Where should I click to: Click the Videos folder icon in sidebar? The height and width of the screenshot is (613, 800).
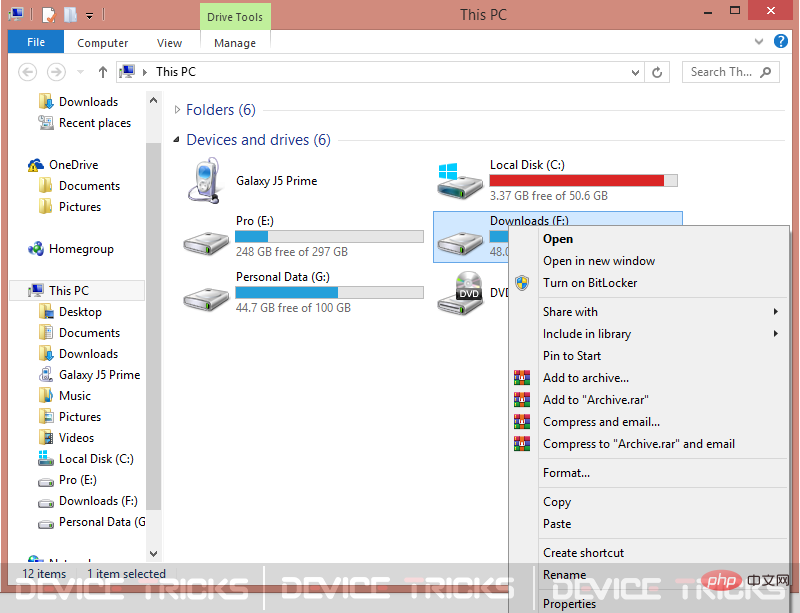pyautogui.click(x=46, y=437)
